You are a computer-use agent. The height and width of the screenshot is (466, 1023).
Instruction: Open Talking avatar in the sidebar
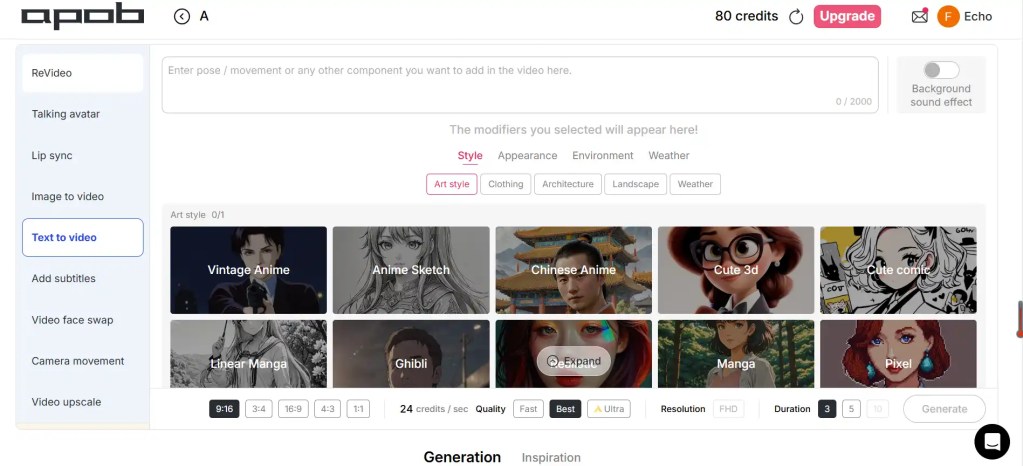83,114
